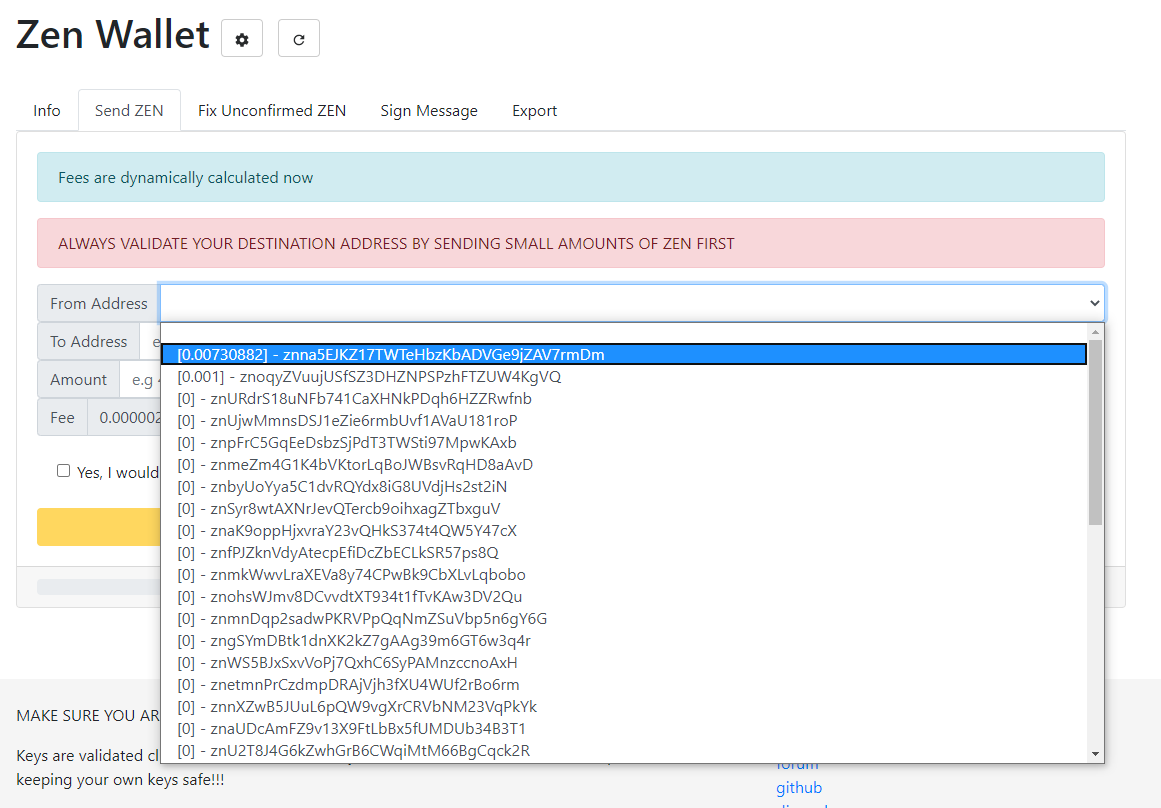Go to the Sign Message tab
Viewport: 1161px width, 808px height.
[429, 110]
